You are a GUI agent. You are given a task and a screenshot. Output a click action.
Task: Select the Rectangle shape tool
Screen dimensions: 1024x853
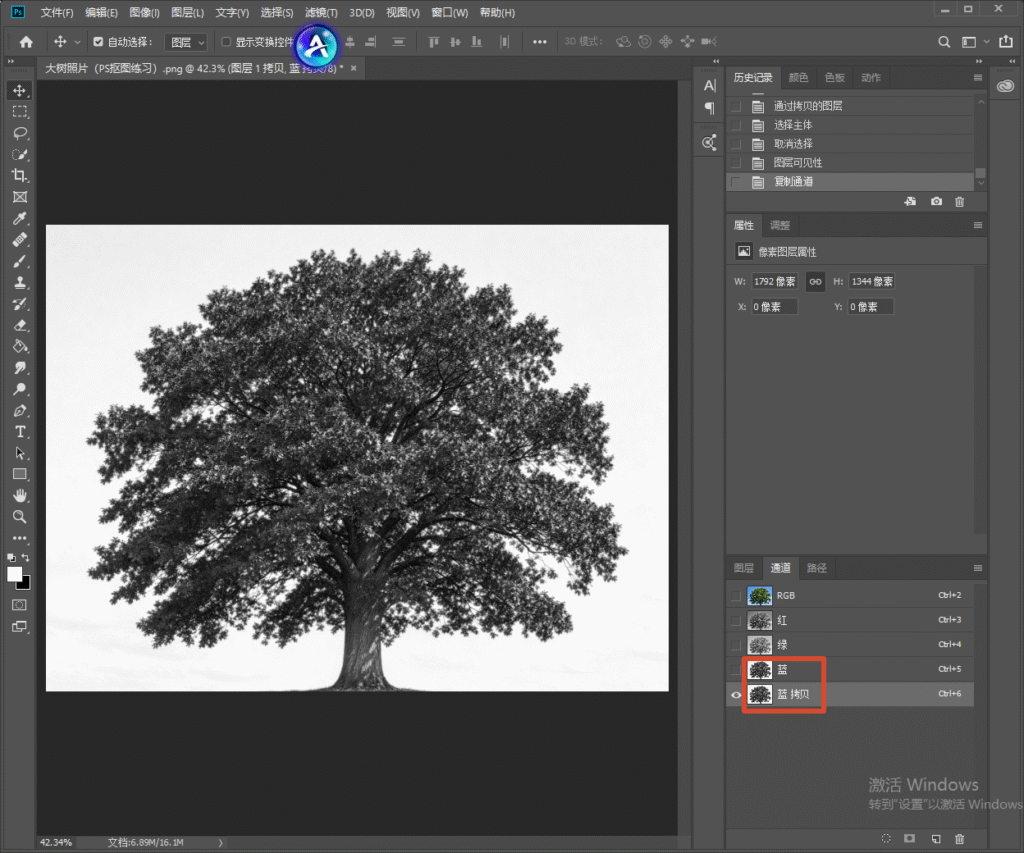(x=20, y=474)
